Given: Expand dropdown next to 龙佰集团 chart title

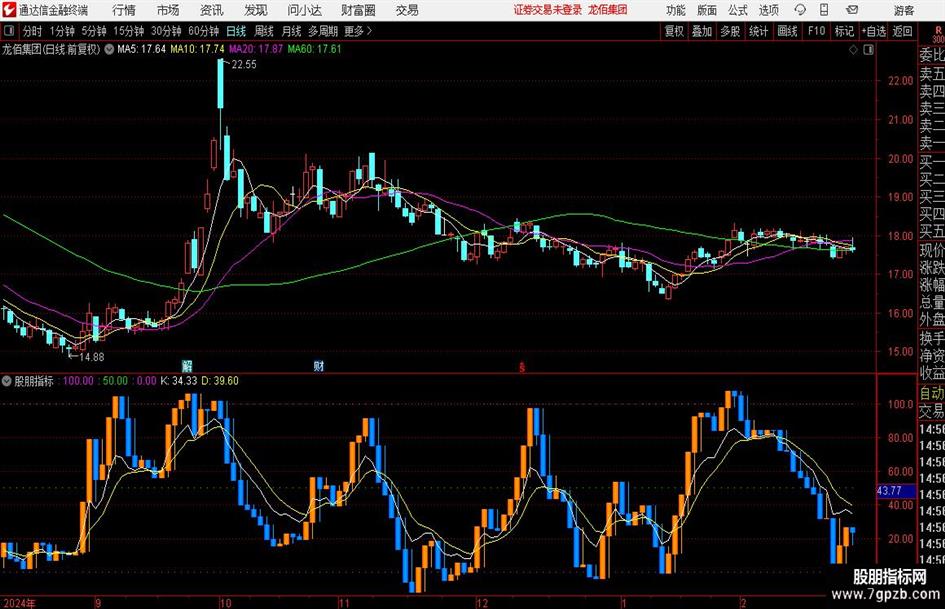Looking at the screenshot, I should (109, 49).
